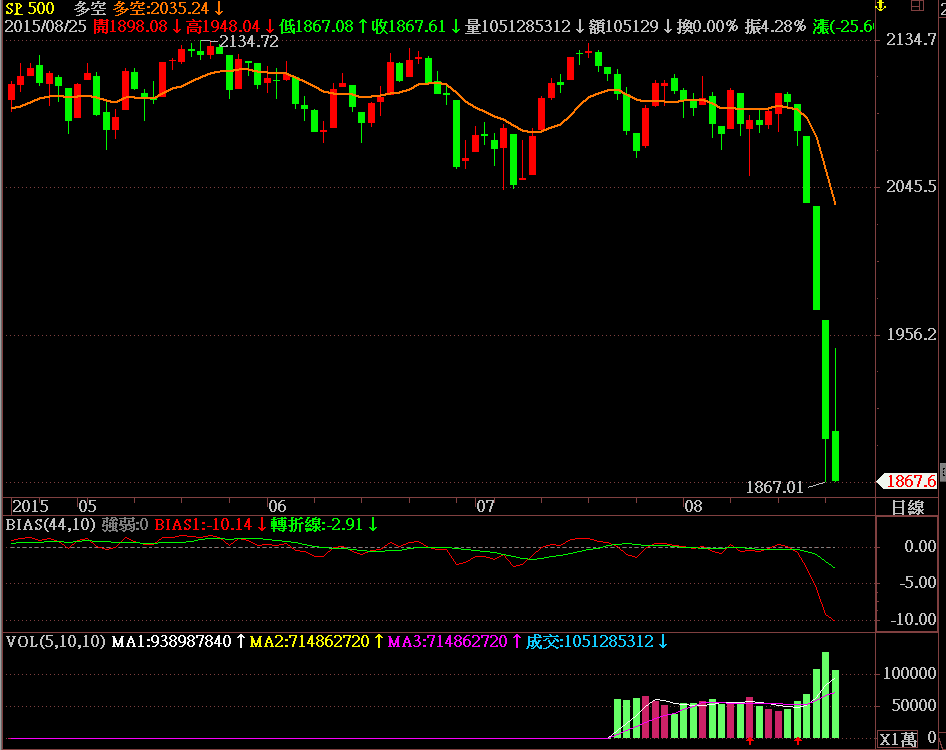Viewport: 946px width, 750px height.
Task: Click the X1萬 volume unit label
Action: click(x=898, y=739)
